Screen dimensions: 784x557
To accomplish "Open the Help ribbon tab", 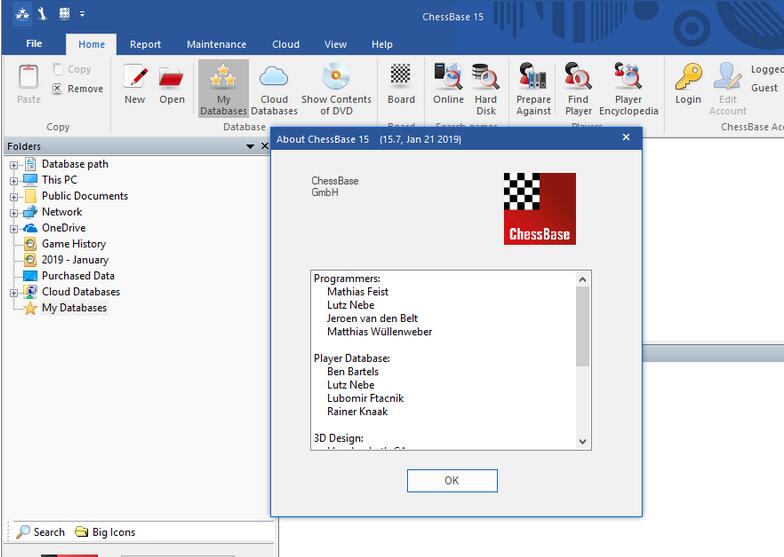I will pyautogui.click(x=382, y=44).
